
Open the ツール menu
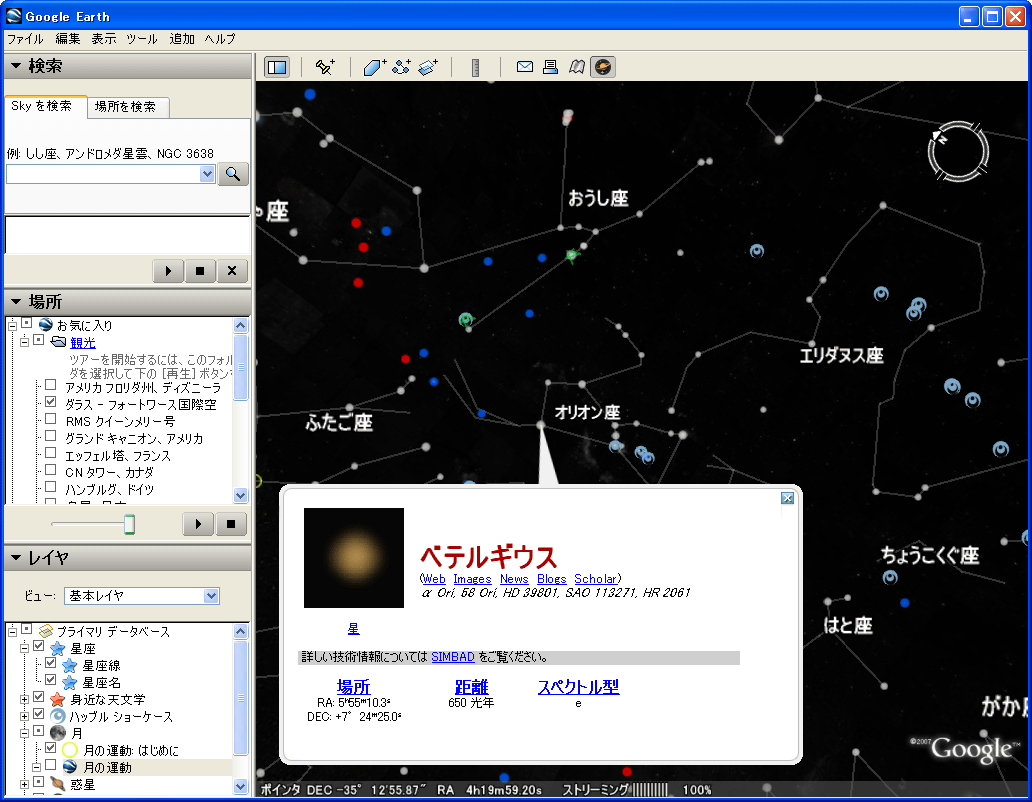(x=142, y=39)
